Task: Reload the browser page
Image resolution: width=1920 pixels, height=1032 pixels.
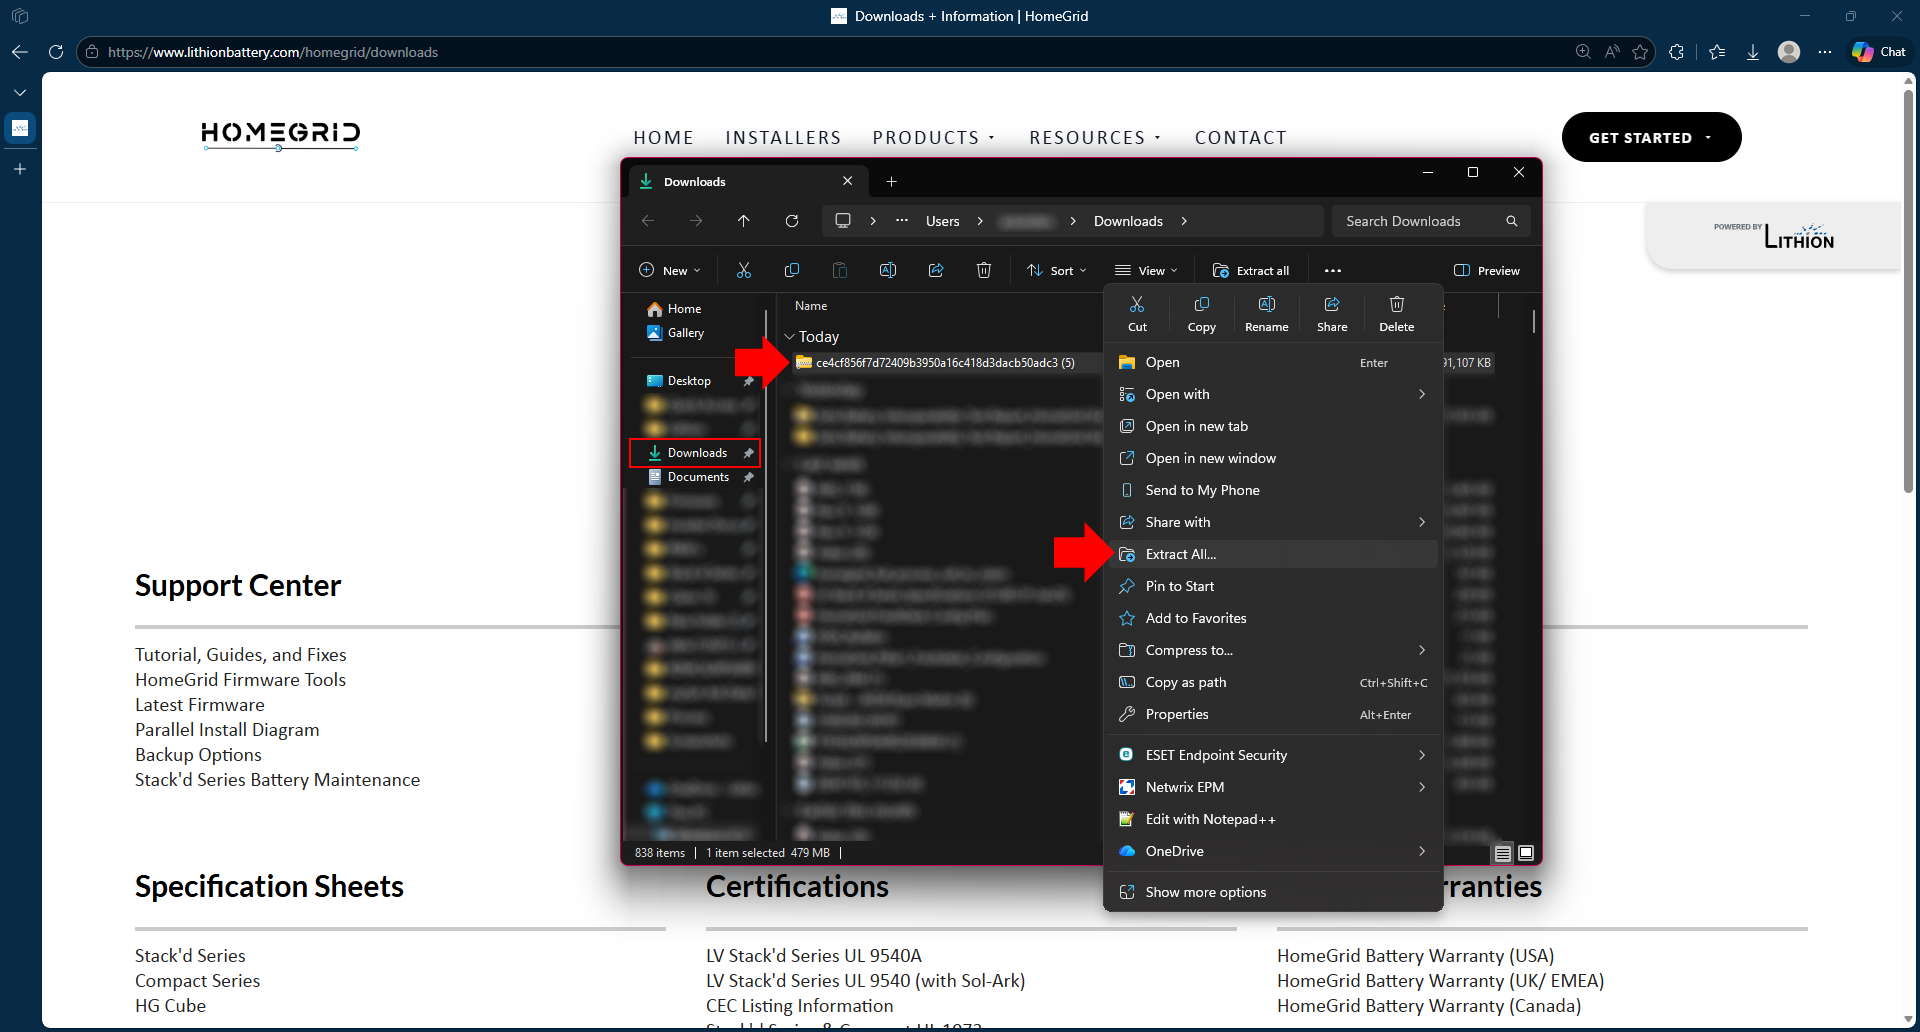Action: [x=56, y=52]
